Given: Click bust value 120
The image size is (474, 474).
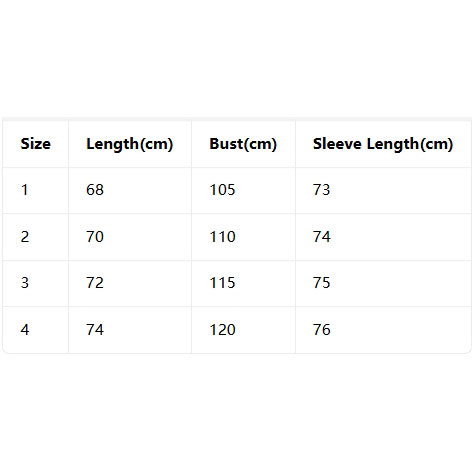Looking at the screenshot, I should point(223,330).
